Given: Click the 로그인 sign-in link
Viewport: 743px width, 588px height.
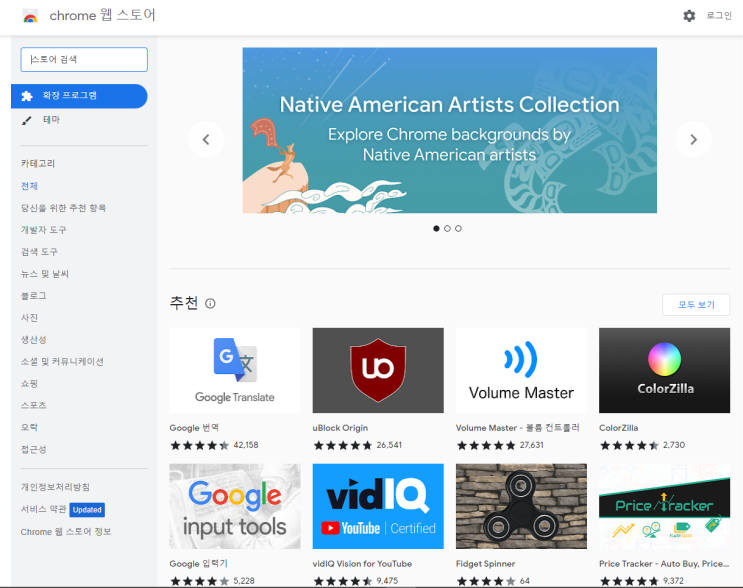Looking at the screenshot, I should 719,16.
